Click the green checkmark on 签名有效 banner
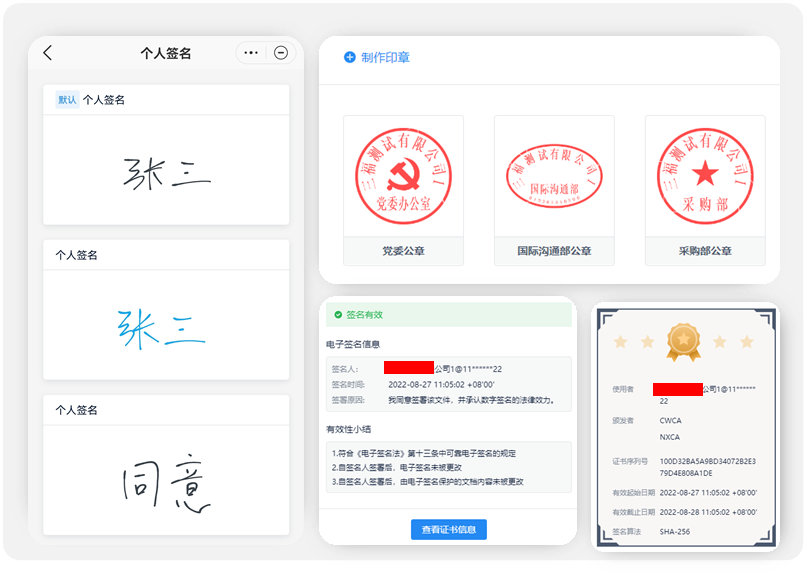808x576 pixels. pyautogui.click(x=336, y=314)
